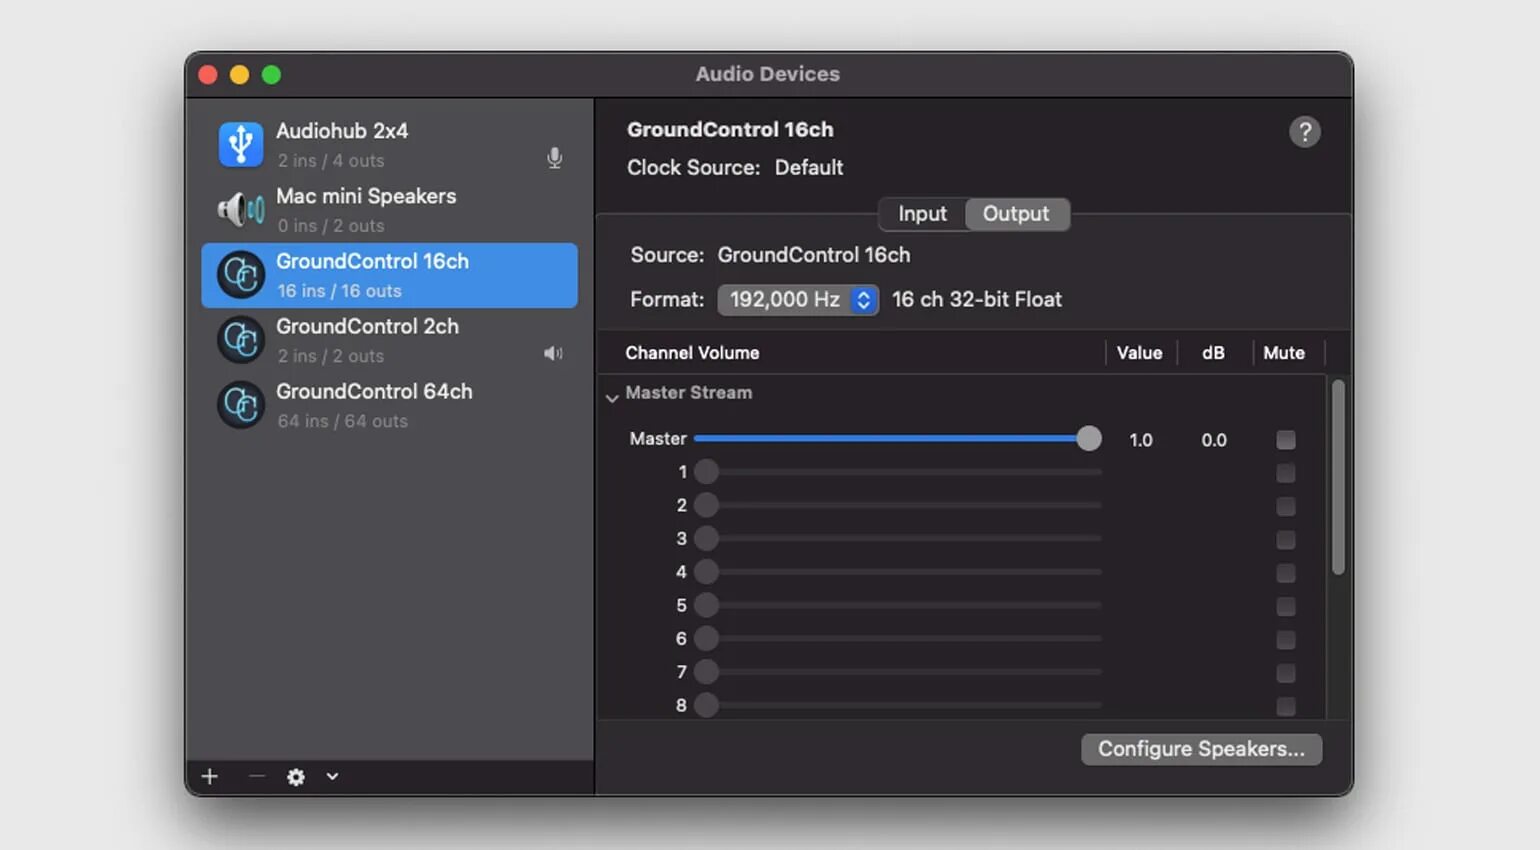
Task: Click the GroundControl 2ch device icon
Action: pos(240,340)
